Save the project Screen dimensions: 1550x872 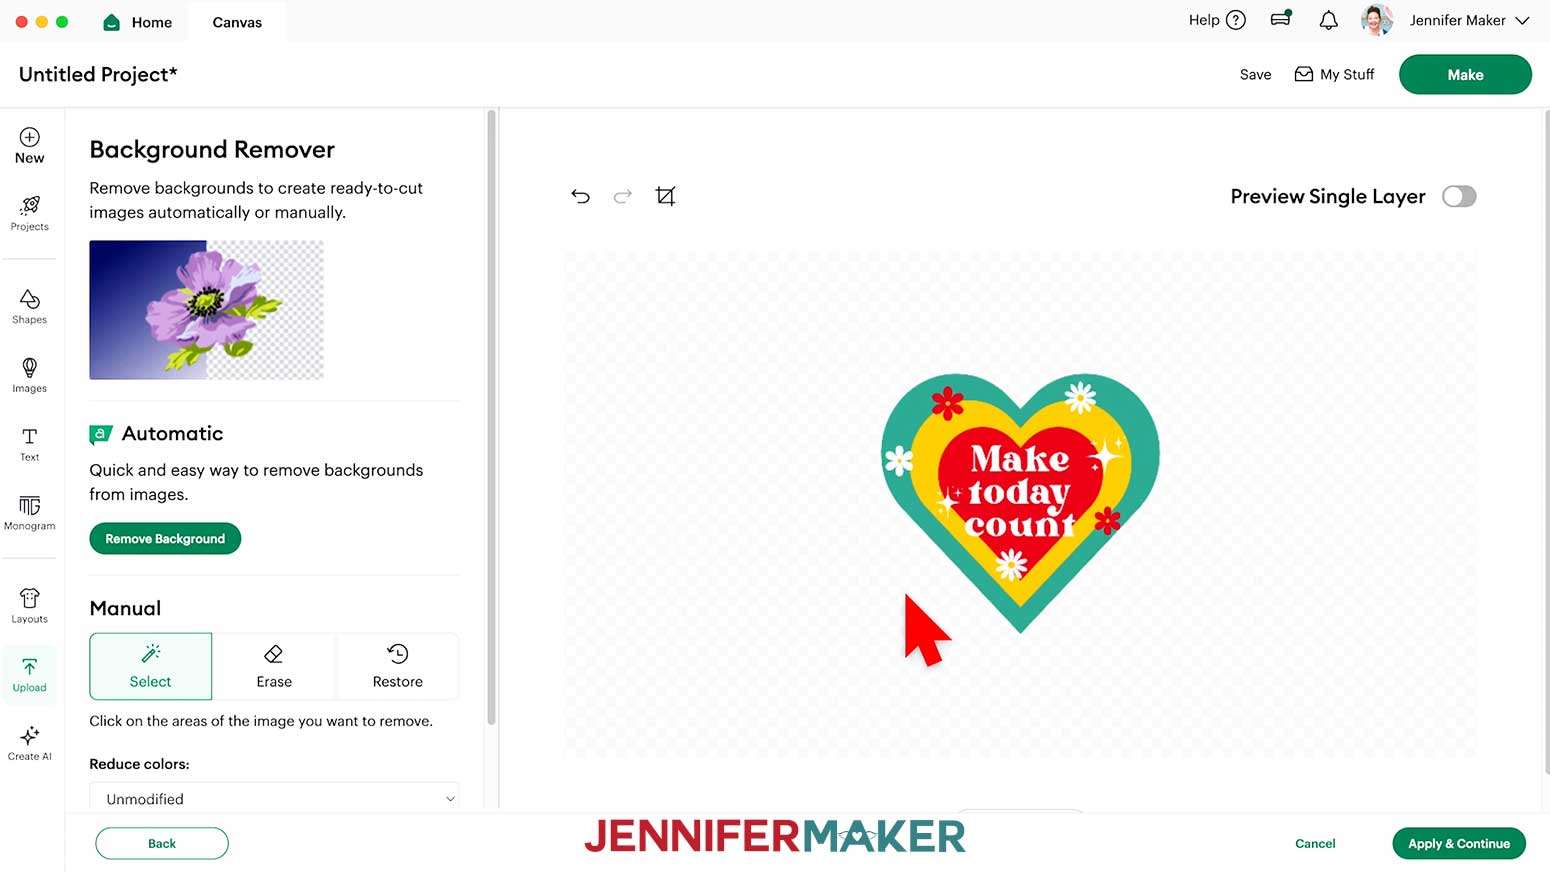[x=1255, y=75]
